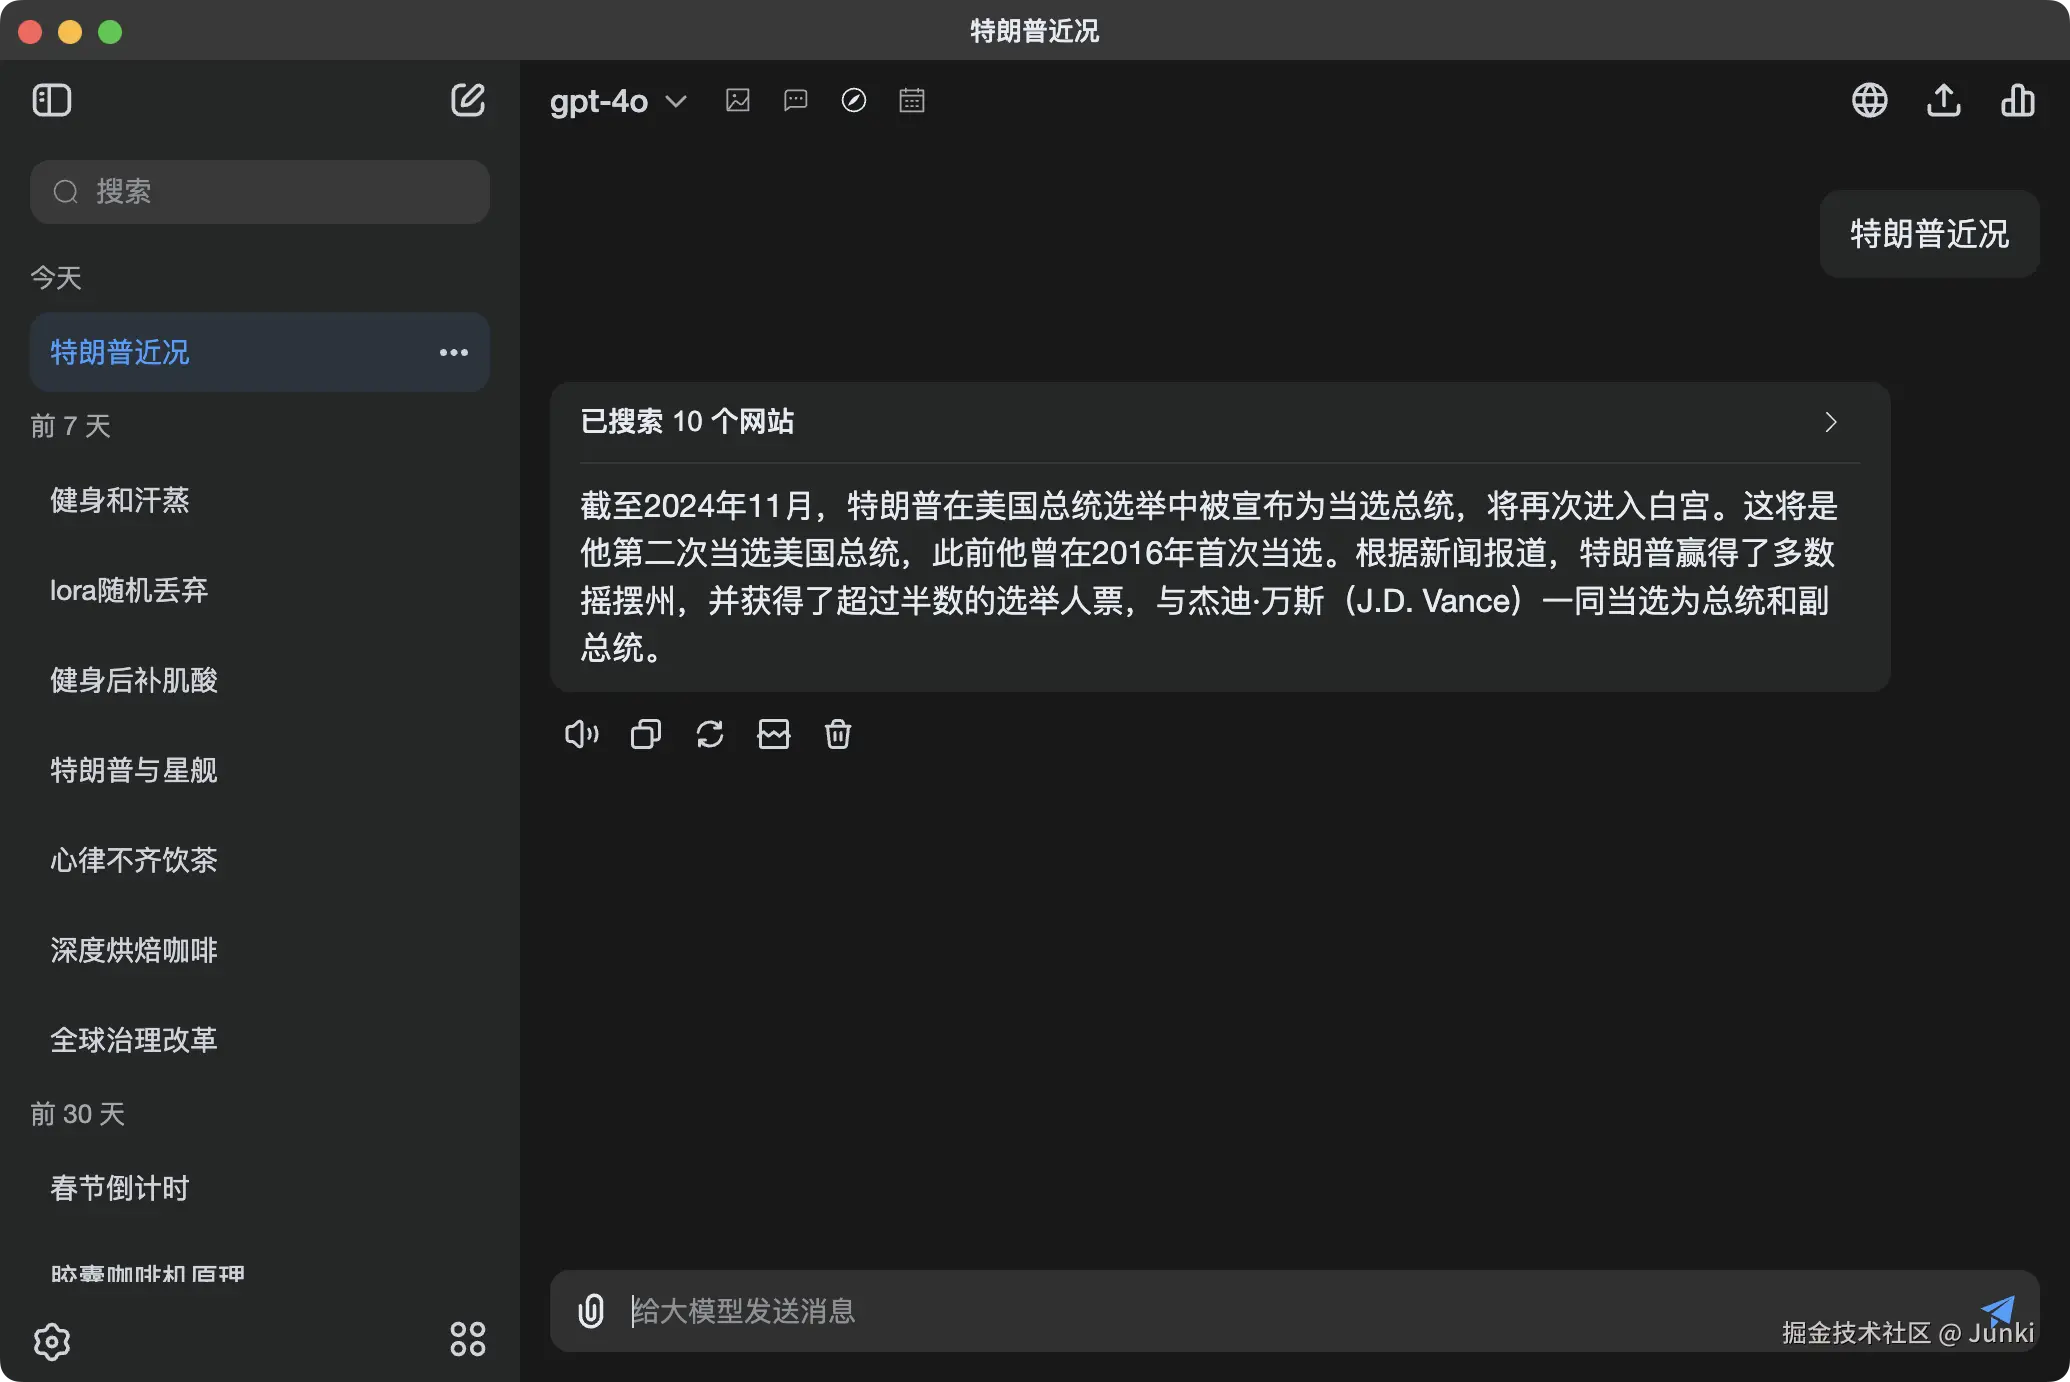Copy the response with copy icon
Image resolution: width=2070 pixels, height=1382 pixels.
tap(646, 735)
